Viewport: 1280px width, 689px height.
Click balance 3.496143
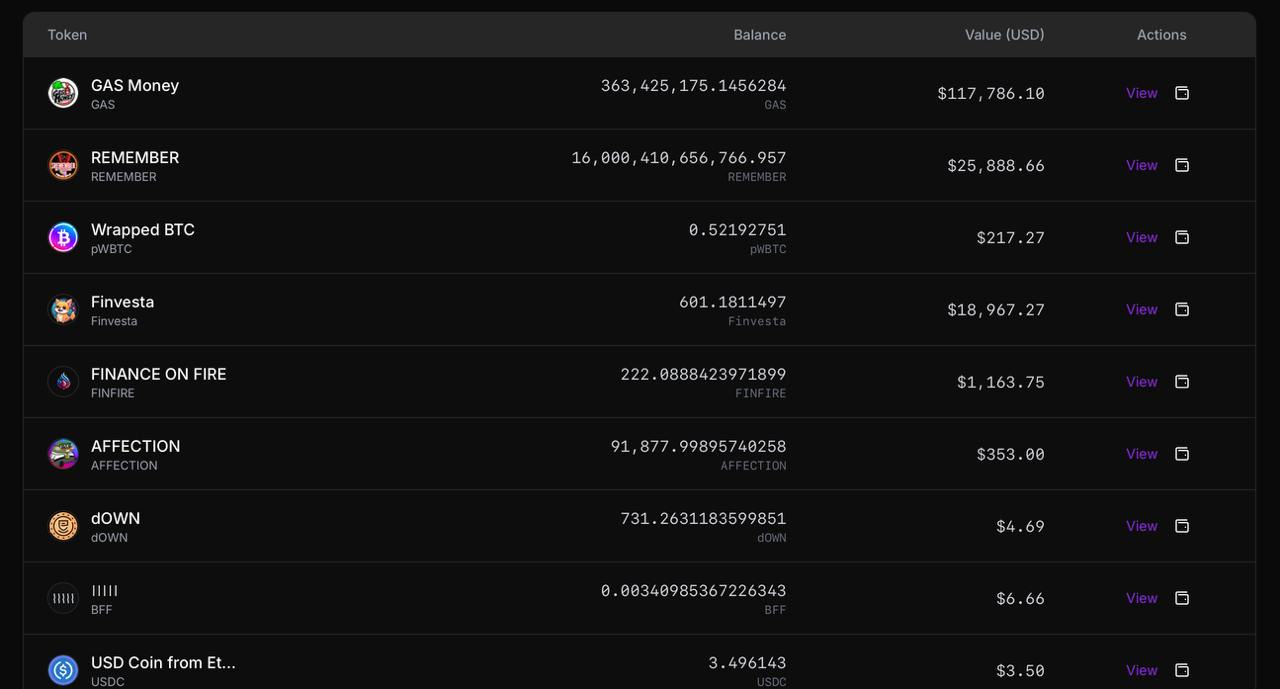(748, 663)
